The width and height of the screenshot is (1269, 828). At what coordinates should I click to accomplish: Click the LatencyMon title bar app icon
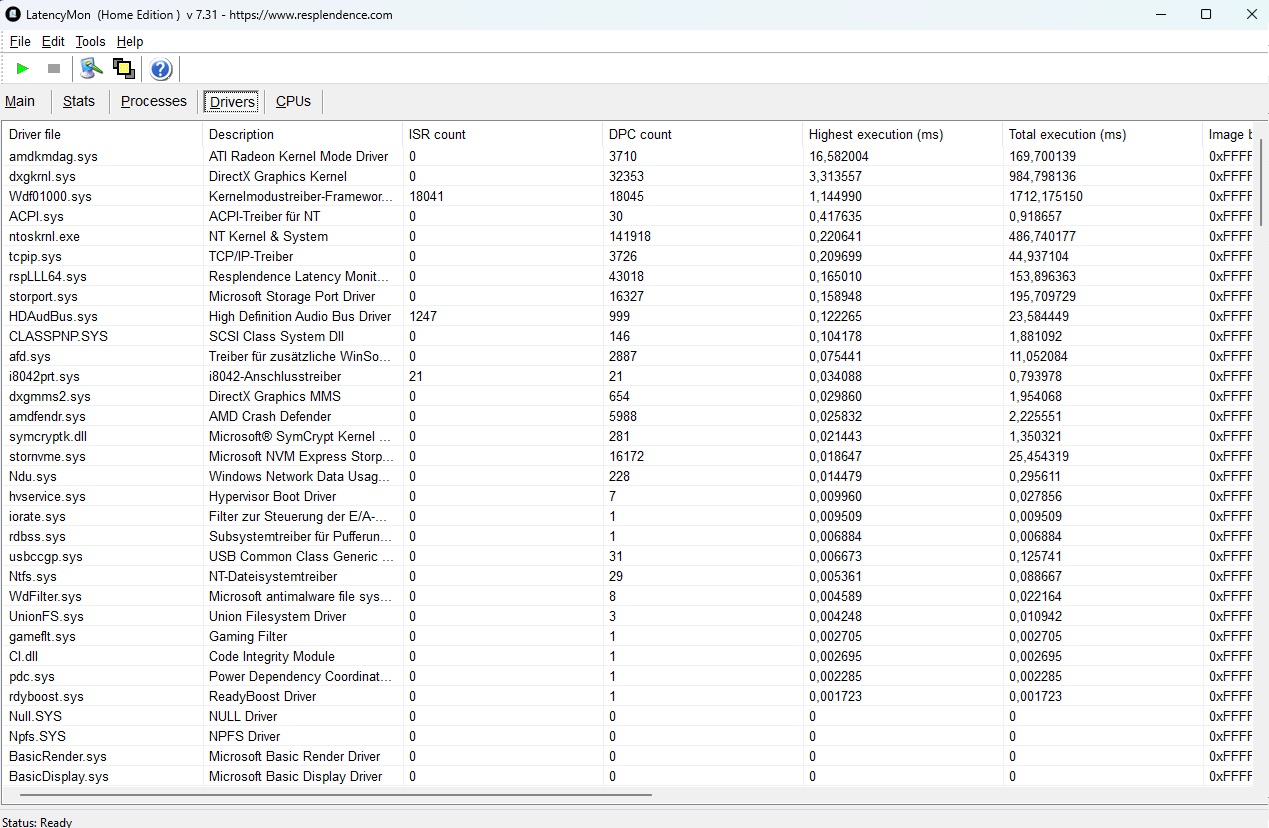(x=13, y=15)
